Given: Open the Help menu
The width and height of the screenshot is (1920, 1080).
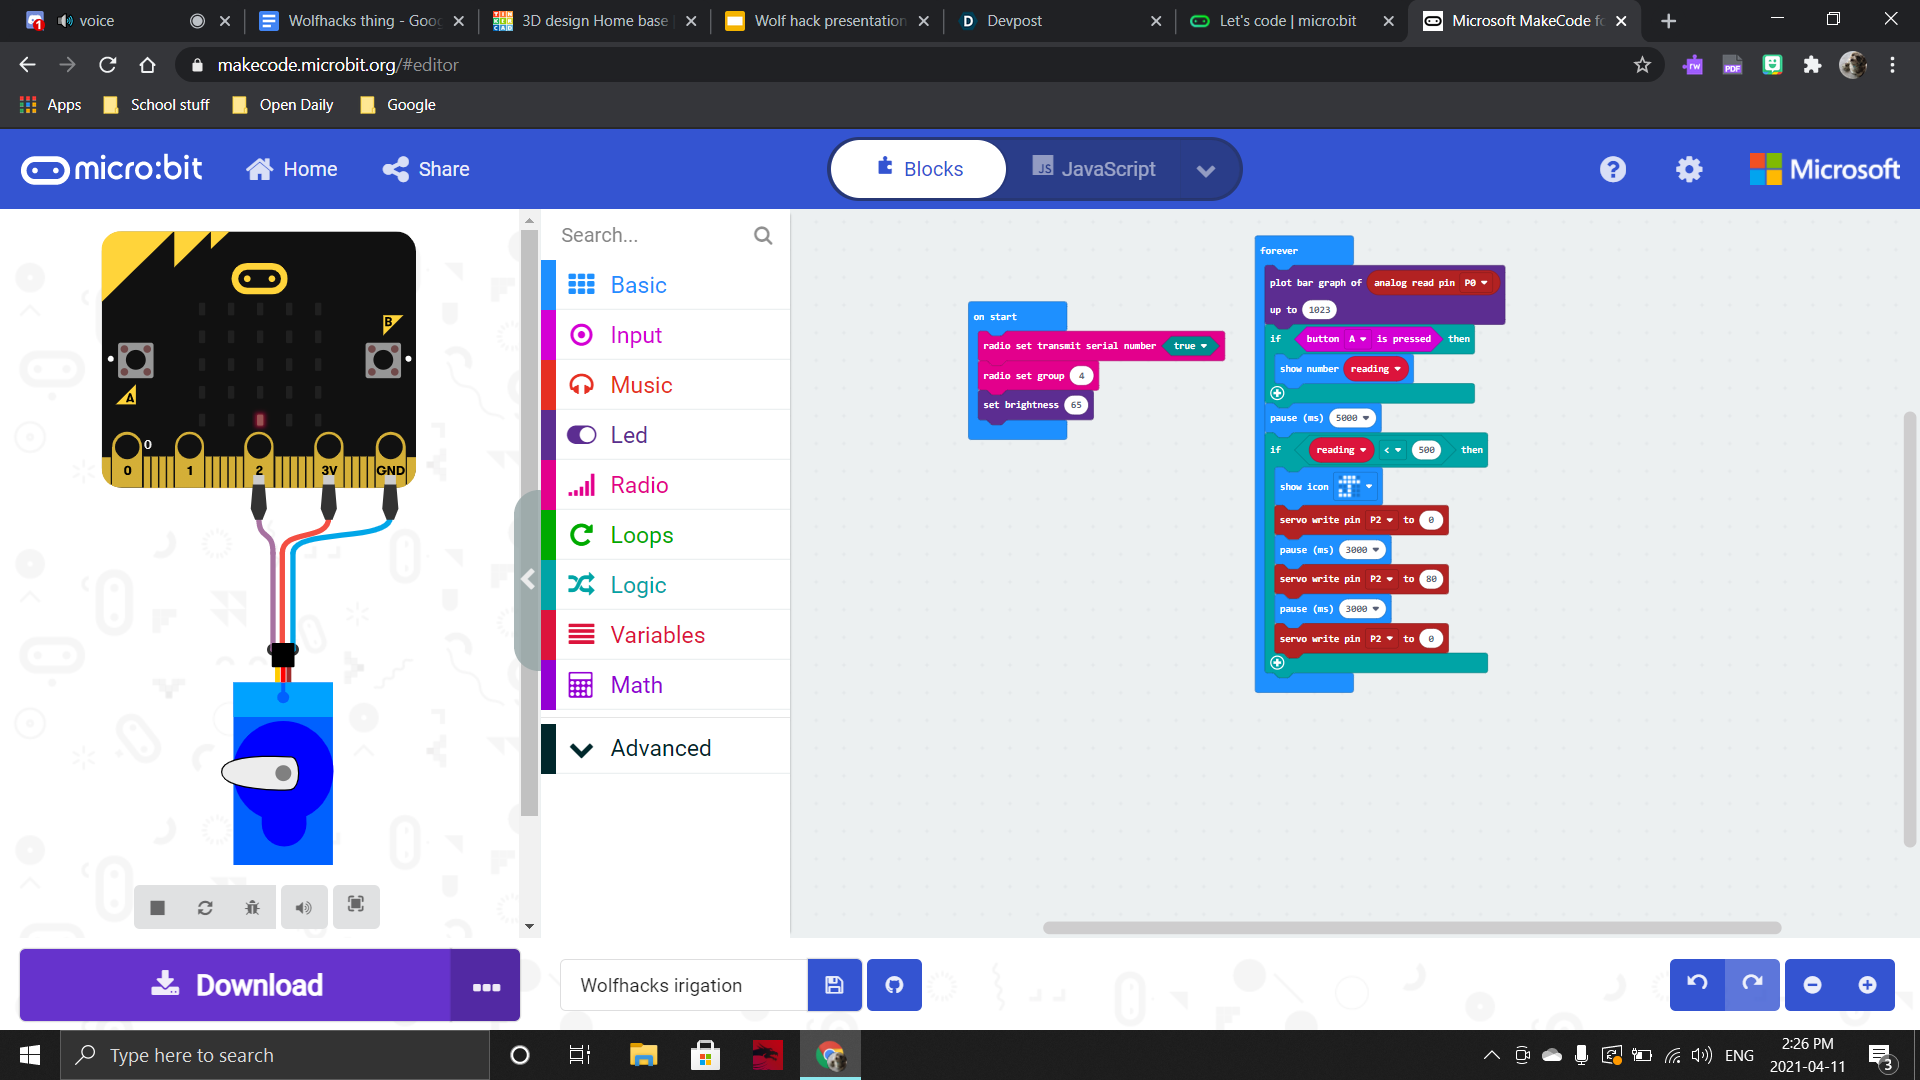Looking at the screenshot, I should (x=1612, y=169).
